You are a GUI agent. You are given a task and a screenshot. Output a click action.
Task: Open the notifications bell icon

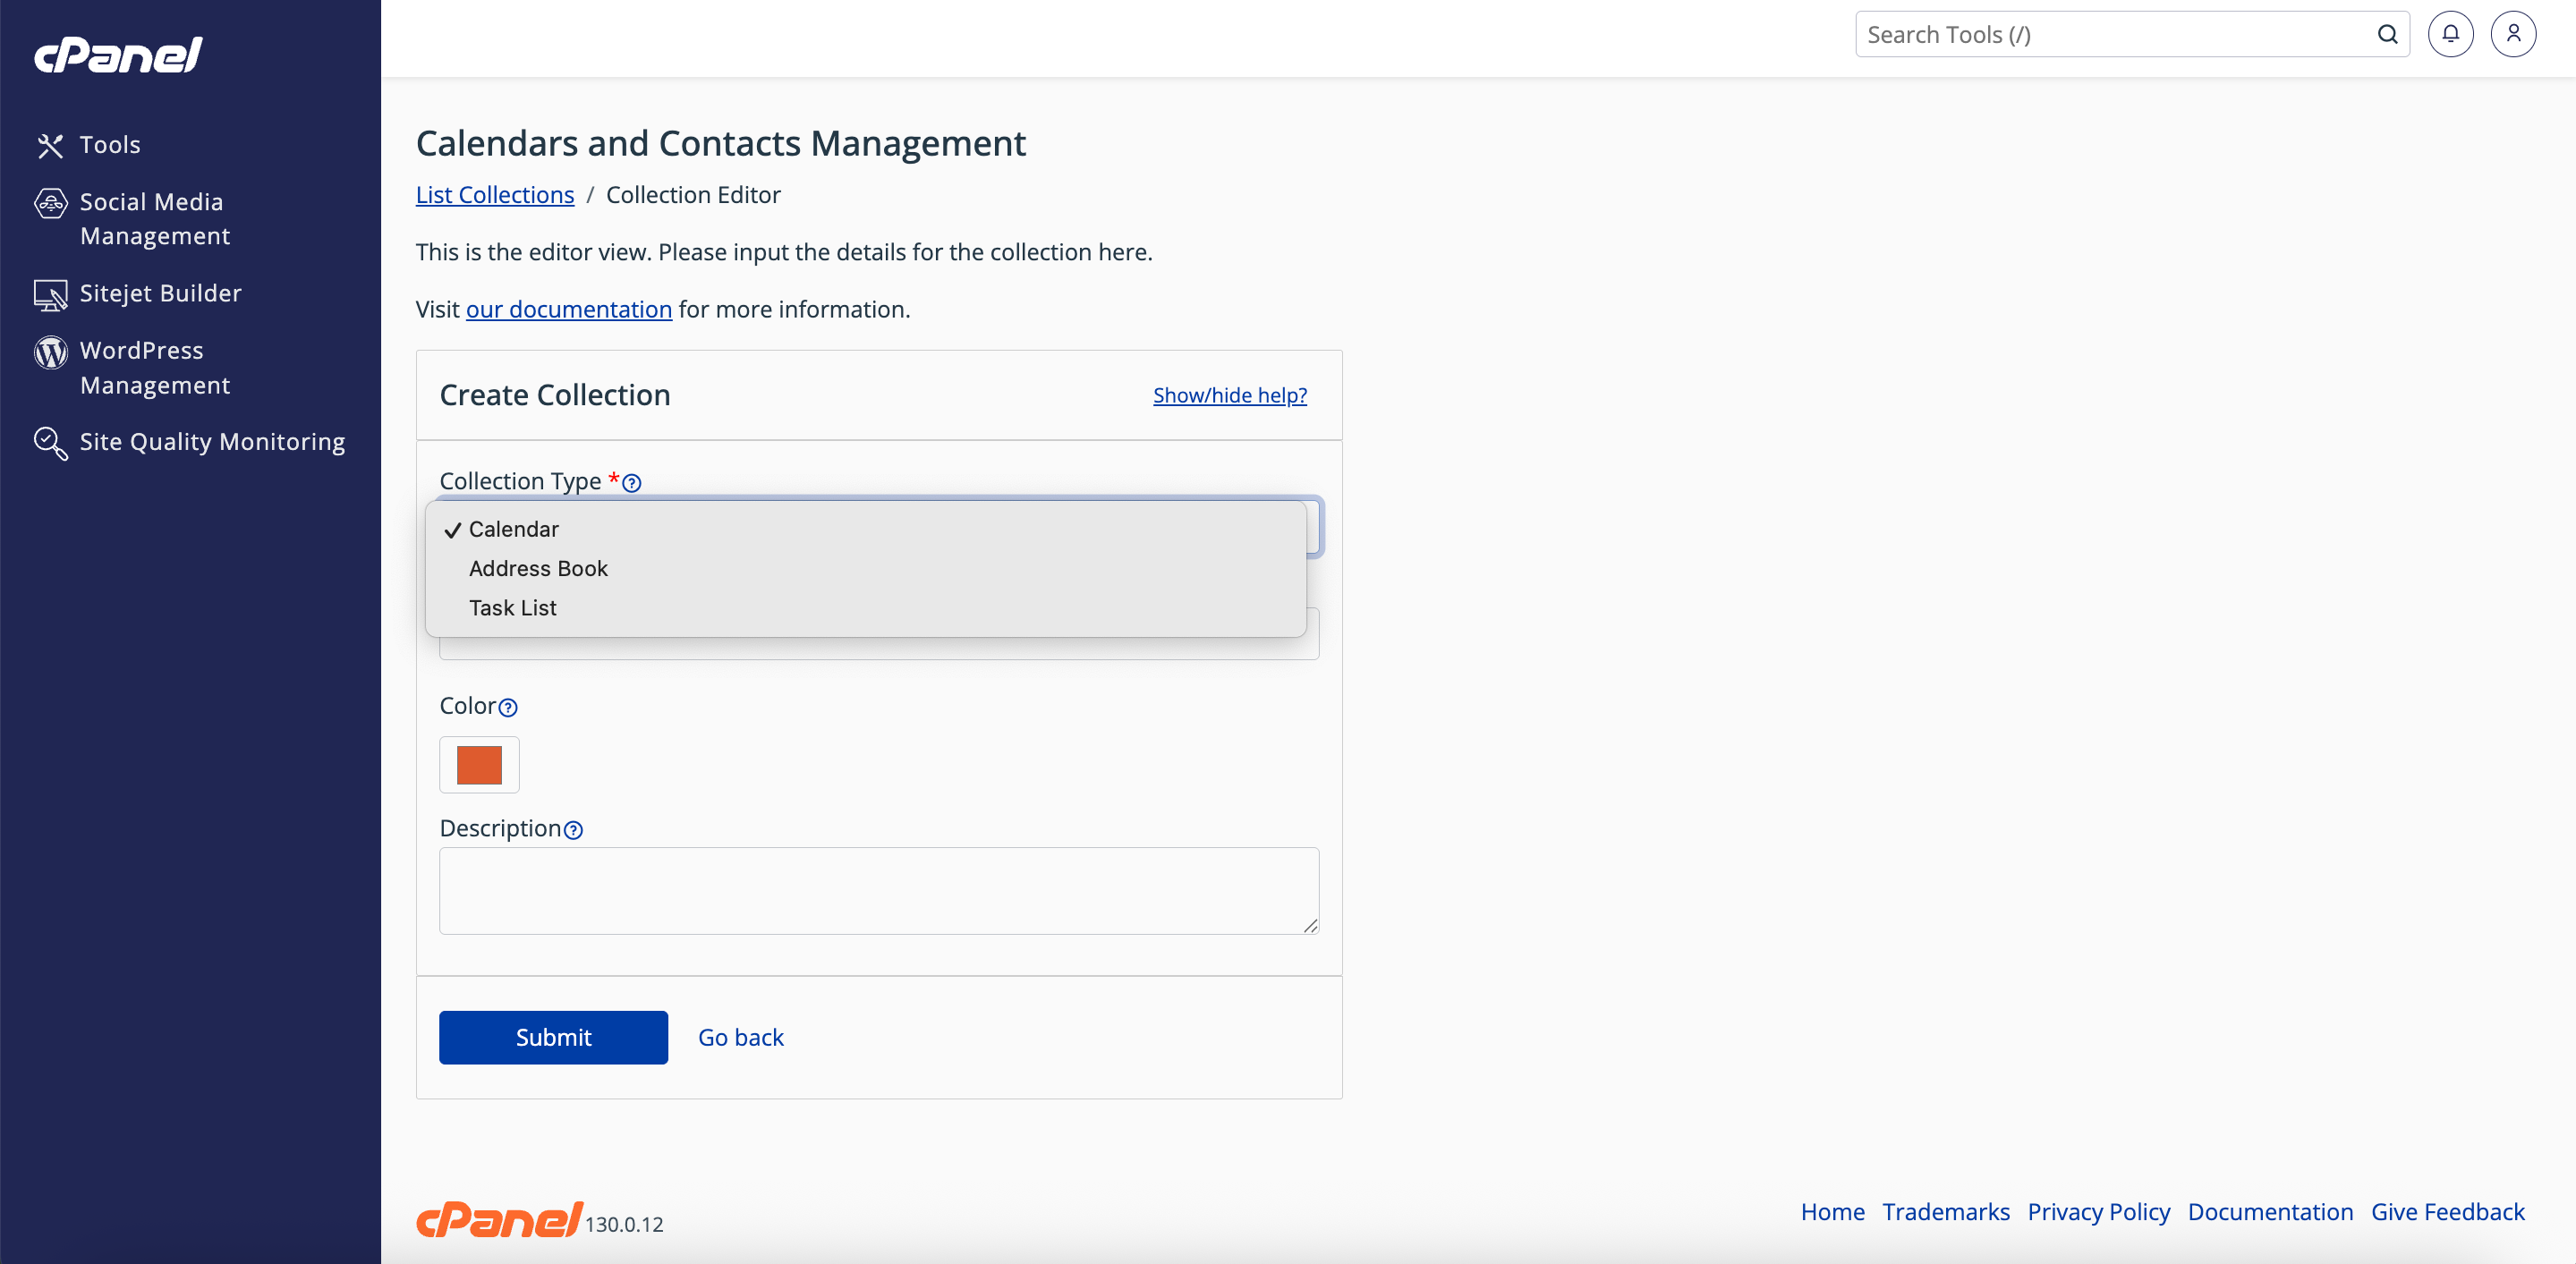pos(2449,35)
